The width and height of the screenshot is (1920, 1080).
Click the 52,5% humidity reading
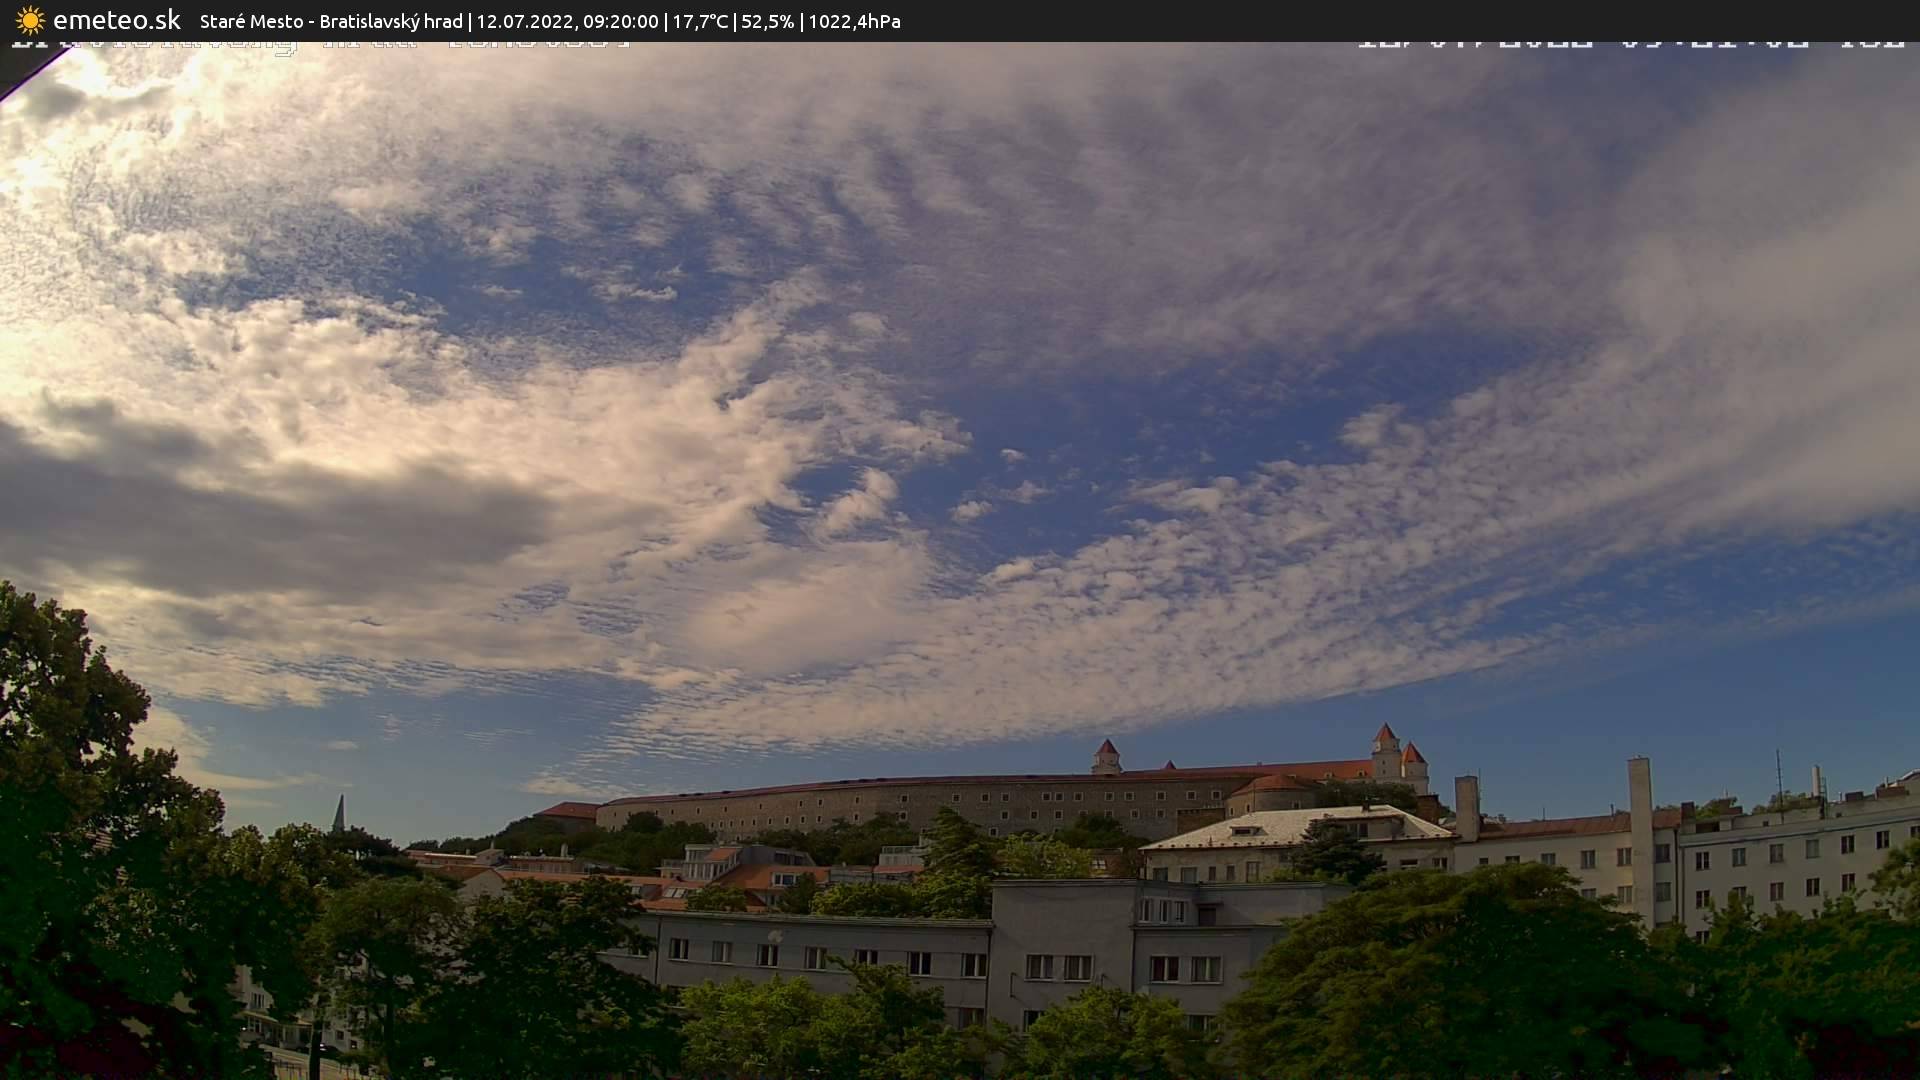click(767, 21)
